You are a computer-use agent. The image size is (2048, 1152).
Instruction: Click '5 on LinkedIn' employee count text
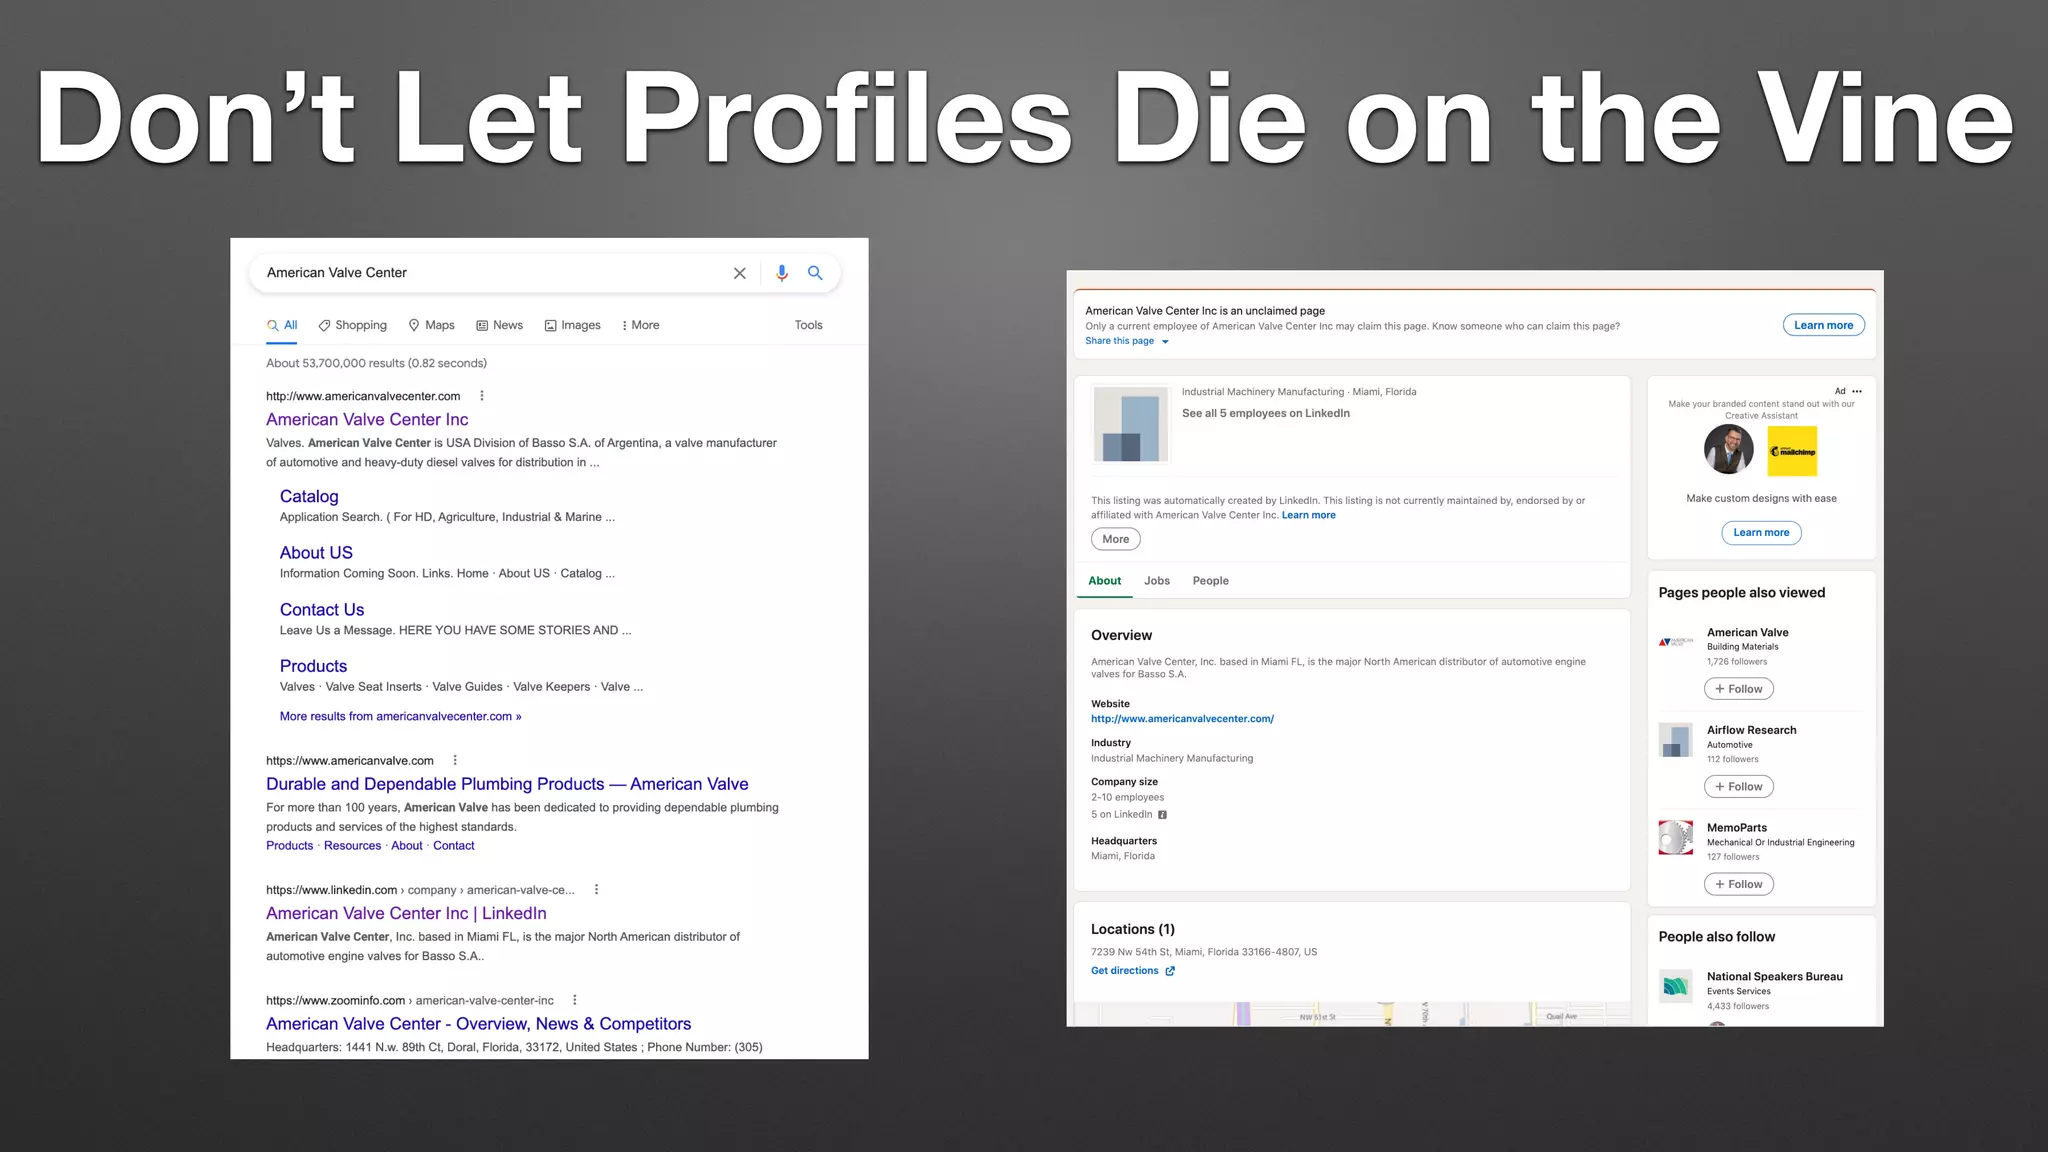point(1121,815)
